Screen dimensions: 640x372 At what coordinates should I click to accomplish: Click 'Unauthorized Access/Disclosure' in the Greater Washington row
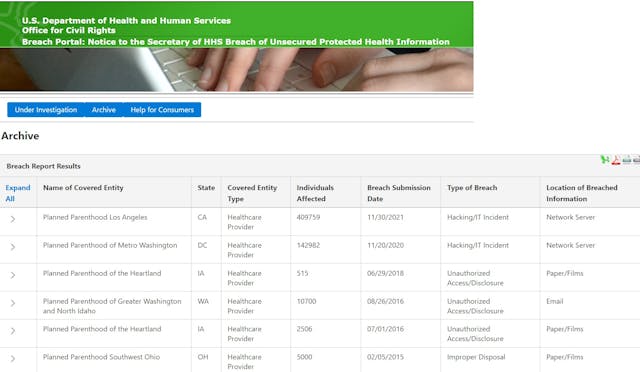(x=475, y=306)
